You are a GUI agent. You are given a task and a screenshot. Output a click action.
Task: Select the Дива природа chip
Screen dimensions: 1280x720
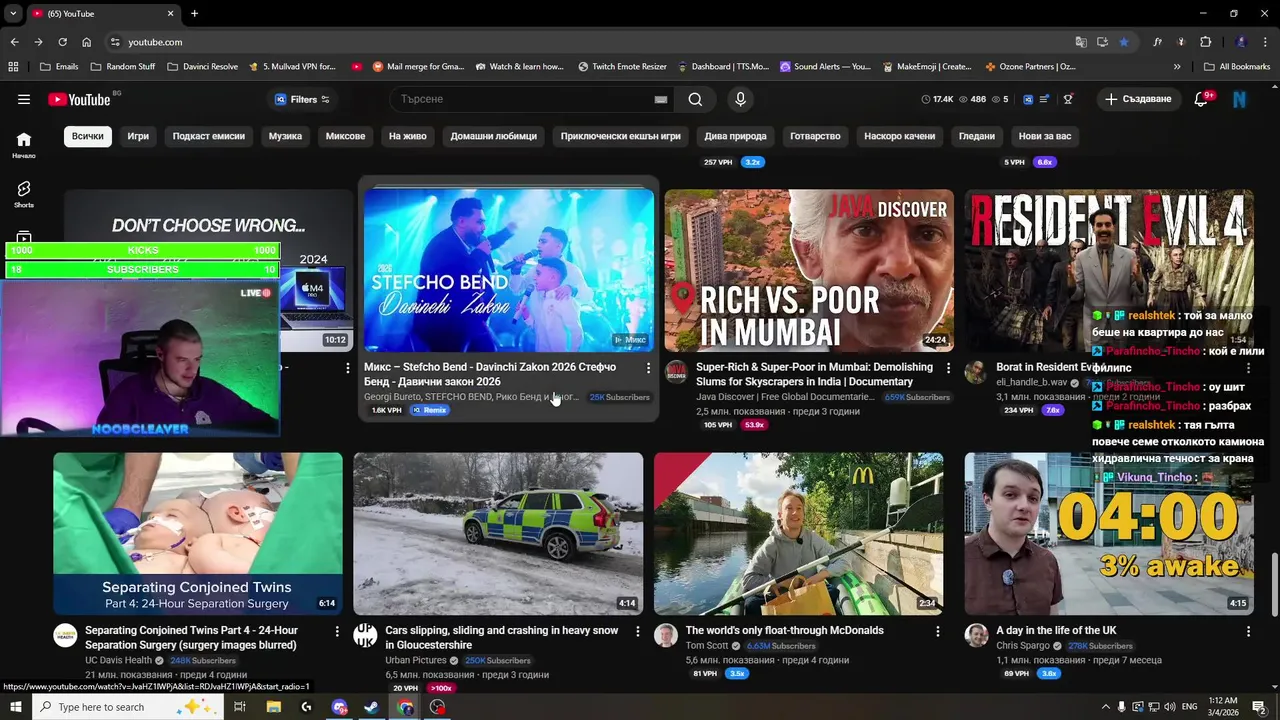click(735, 136)
